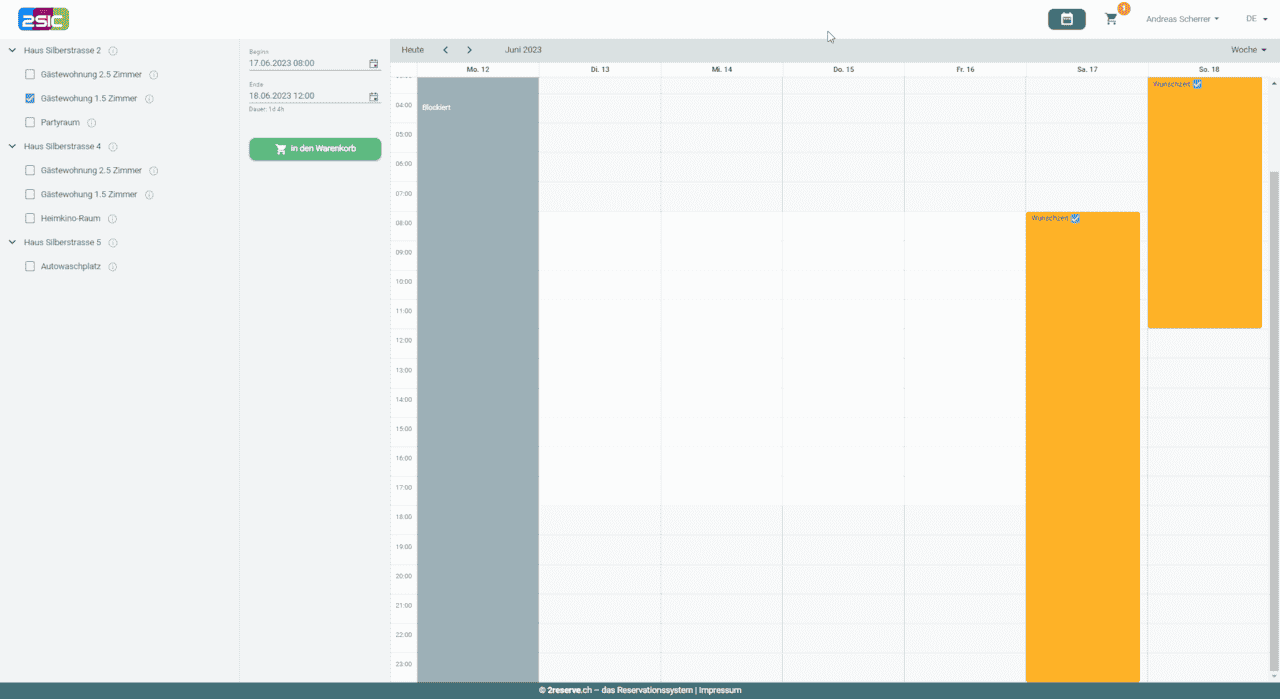This screenshot has width=1280, height=699.
Task: Open the DE language dropdown
Action: point(1256,19)
